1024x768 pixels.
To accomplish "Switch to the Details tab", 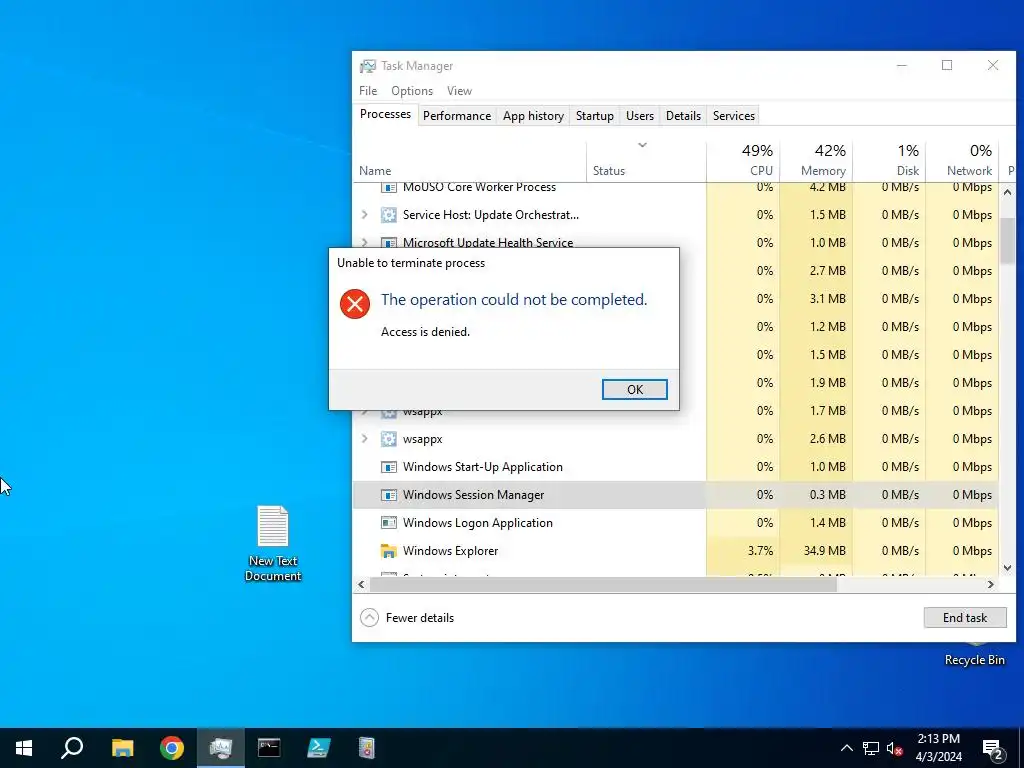I will 683,116.
